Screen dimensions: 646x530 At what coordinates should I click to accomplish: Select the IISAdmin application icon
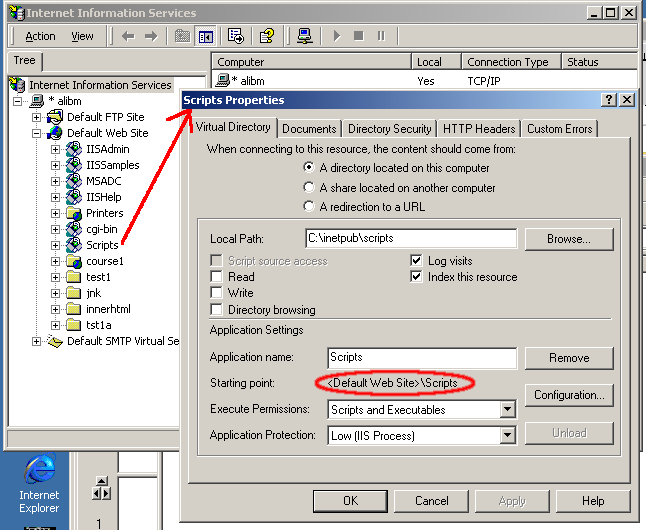(x=74, y=149)
